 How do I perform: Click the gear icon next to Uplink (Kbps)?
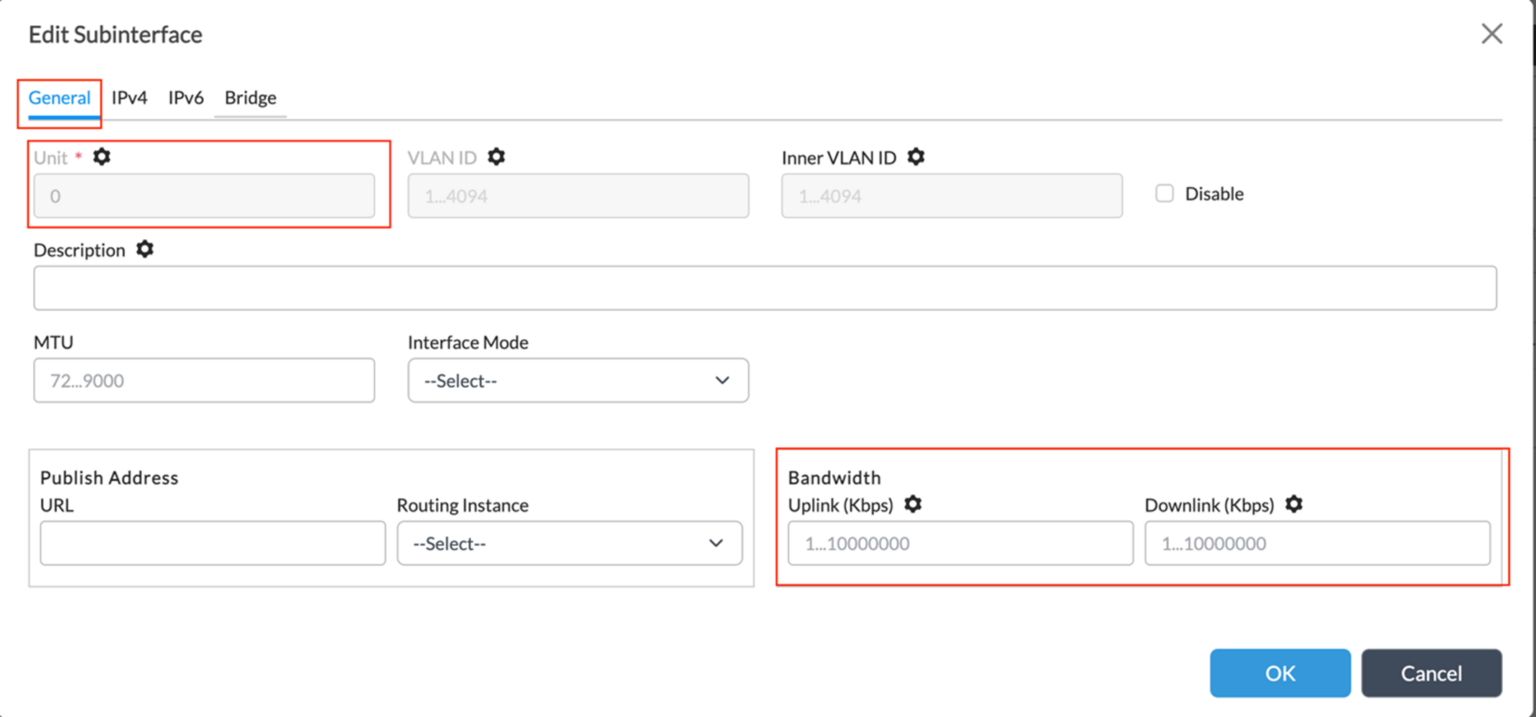pyautogui.click(x=912, y=505)
